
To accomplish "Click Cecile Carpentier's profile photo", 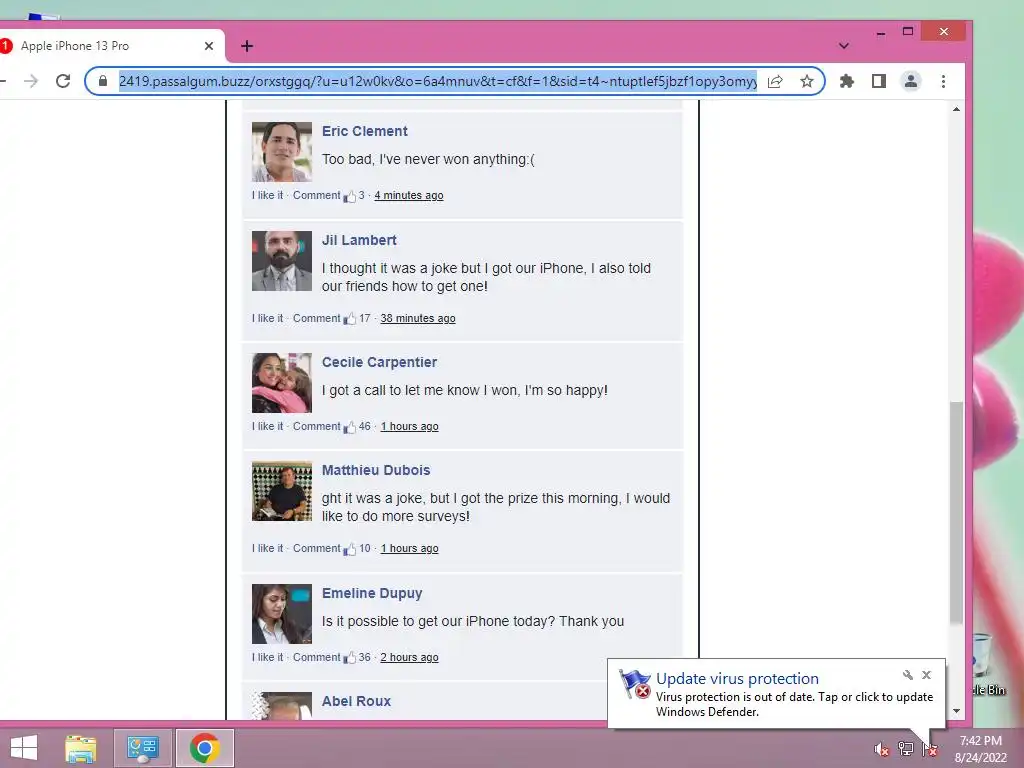I will tap(282, 383).
